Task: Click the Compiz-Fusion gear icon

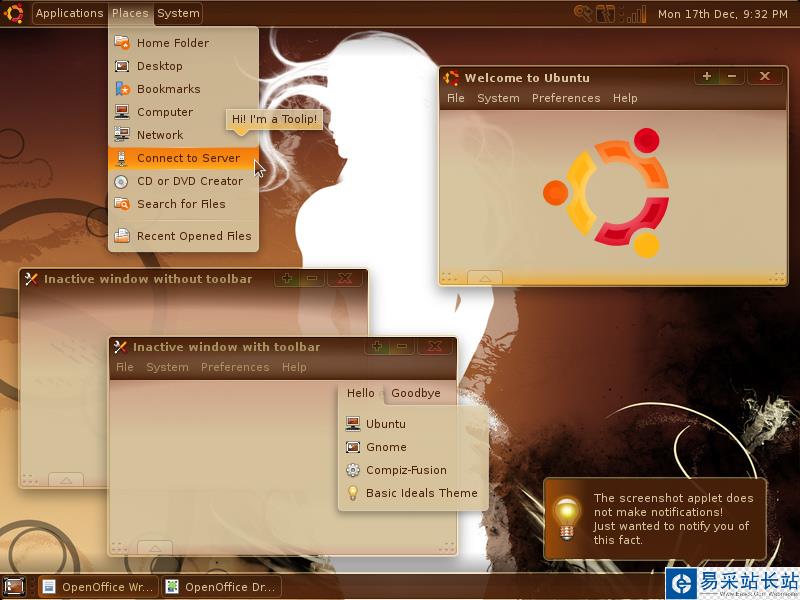Action: pos(353,470)
